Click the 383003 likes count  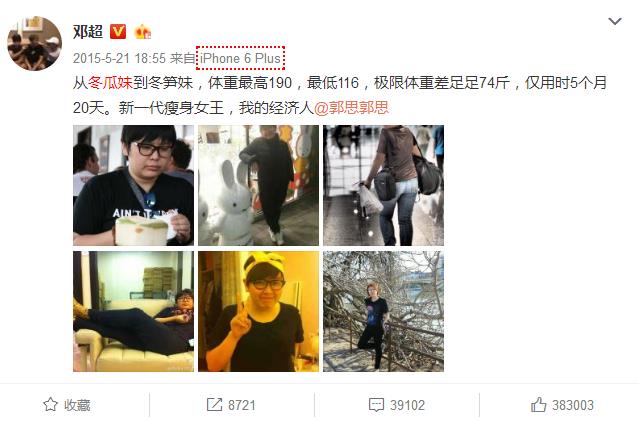tap(573, 405)
